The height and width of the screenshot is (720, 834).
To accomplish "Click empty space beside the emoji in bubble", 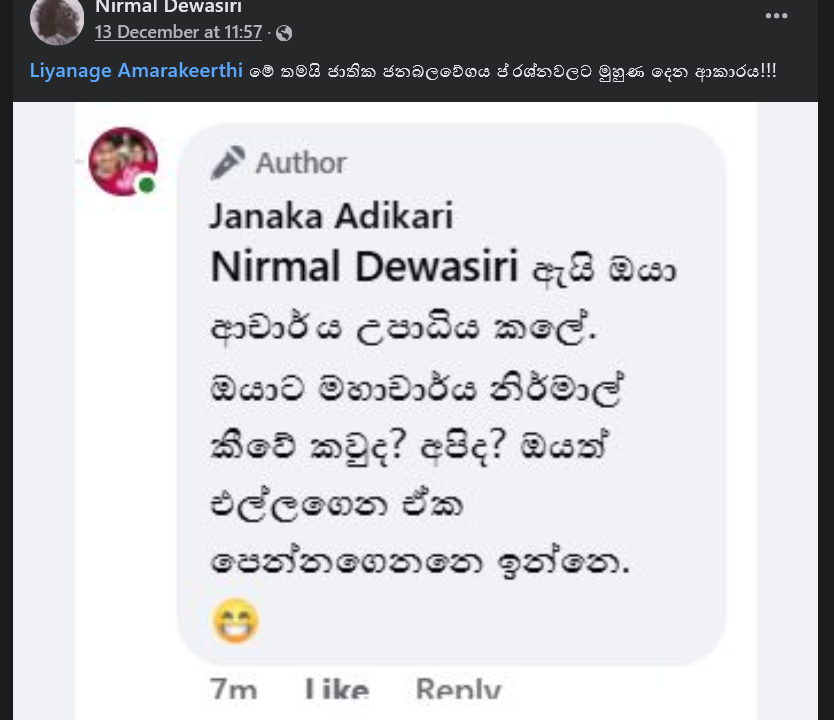I will pyautogui.click(x=480, y=622).
